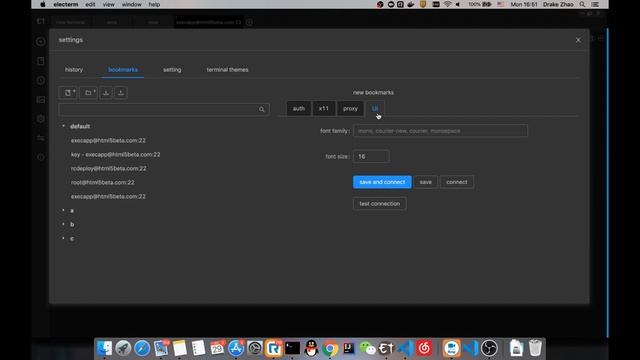Switch to the terminal themes tab
The image size is (640, 360).
tap(227, 70)
